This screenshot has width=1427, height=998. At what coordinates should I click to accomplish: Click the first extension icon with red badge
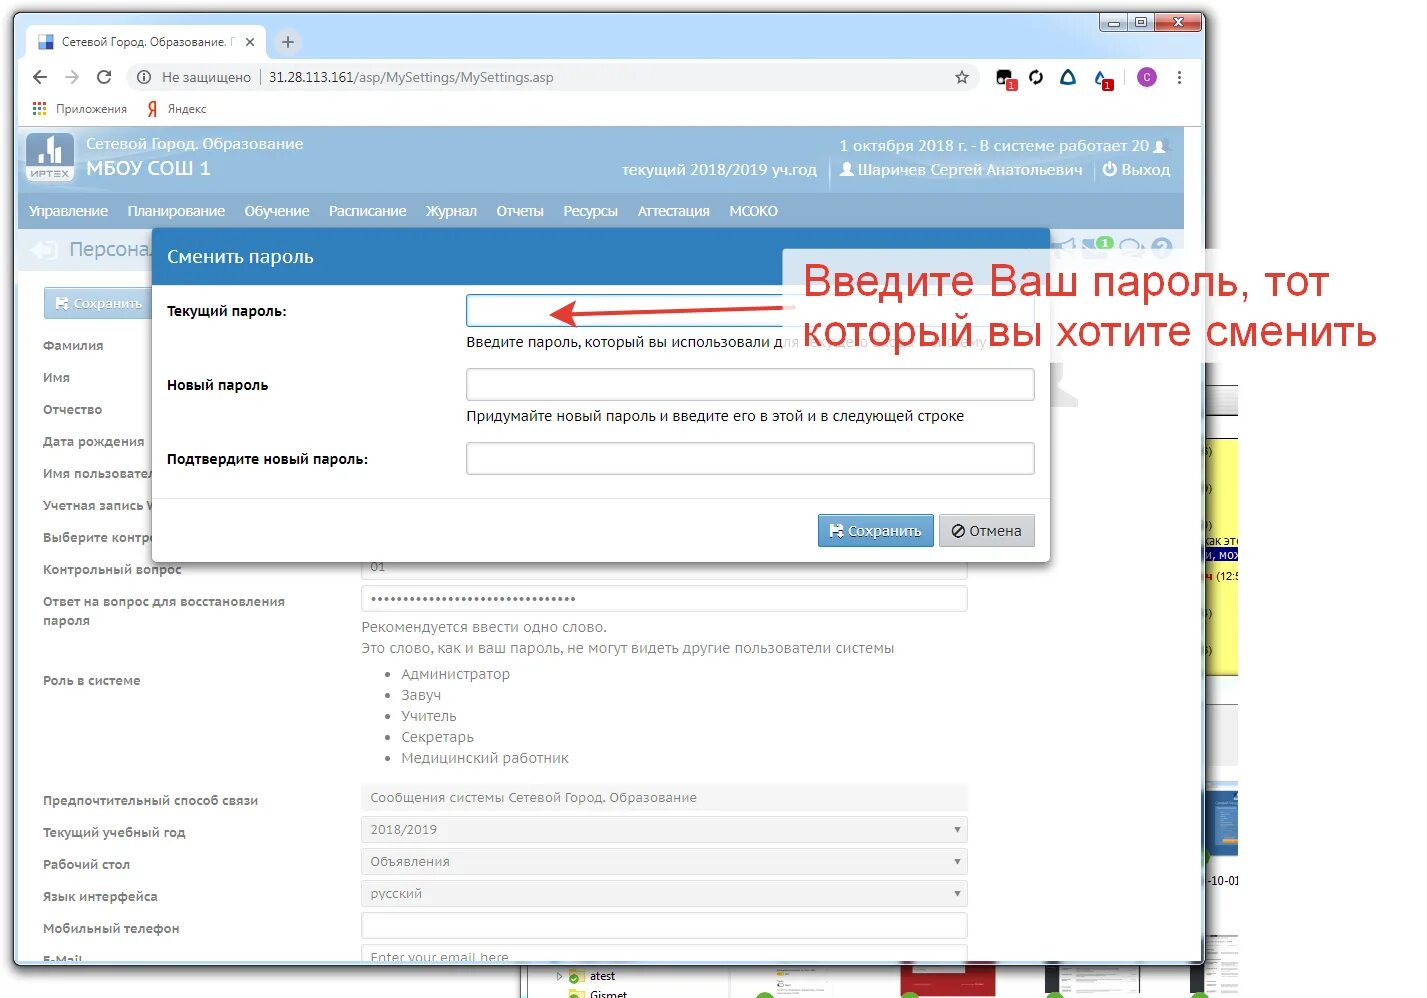pyautogui.click(x=1006, y=78)
